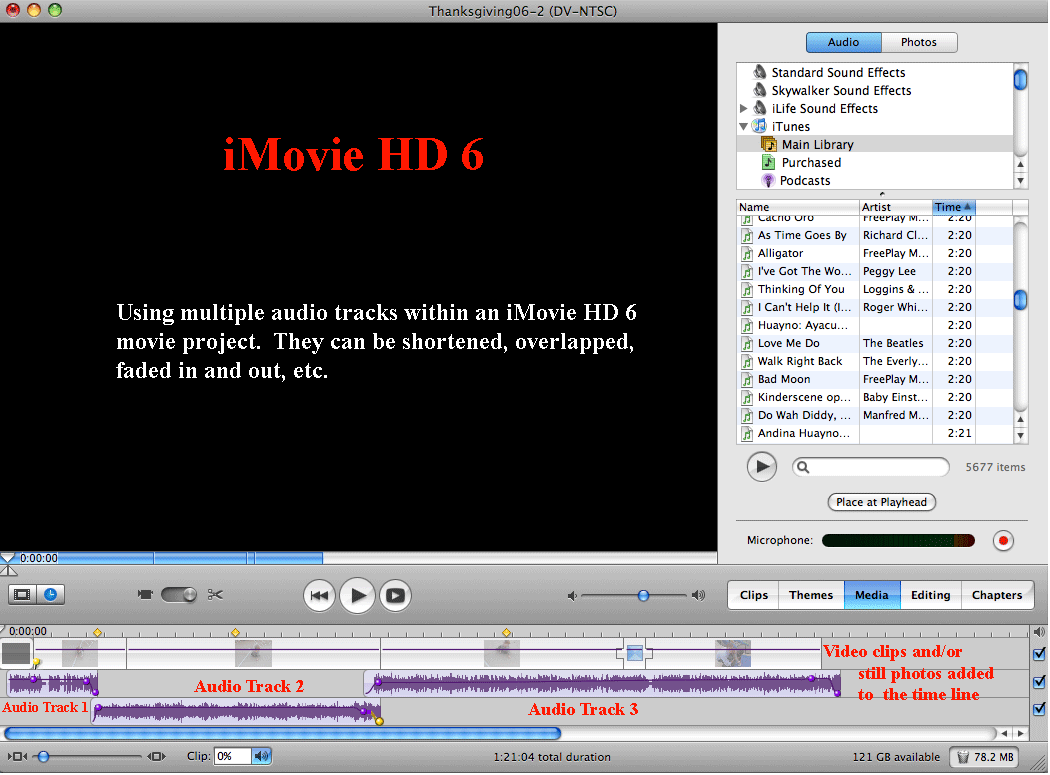The height and width of the screenshot is (775, 1050).
Task: Select the transition icon in video track
Action: pos(634,652)
